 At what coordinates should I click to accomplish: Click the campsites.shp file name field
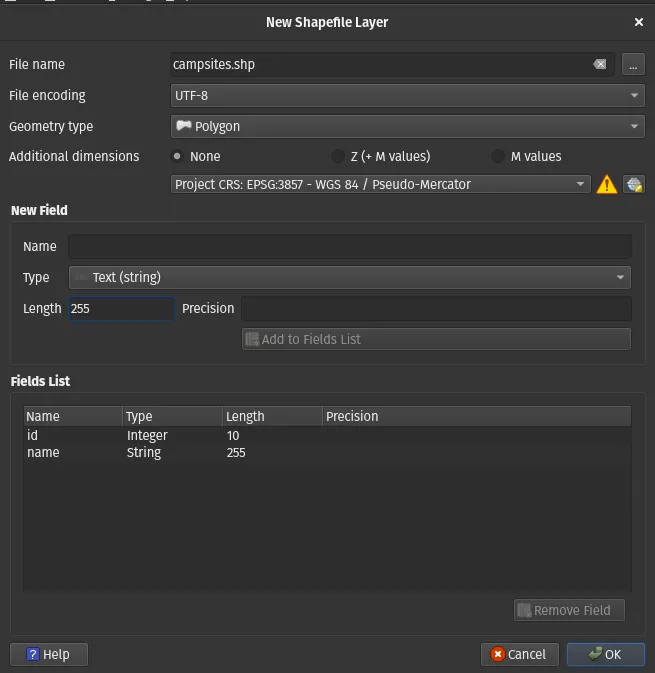[x=380, y=64]
